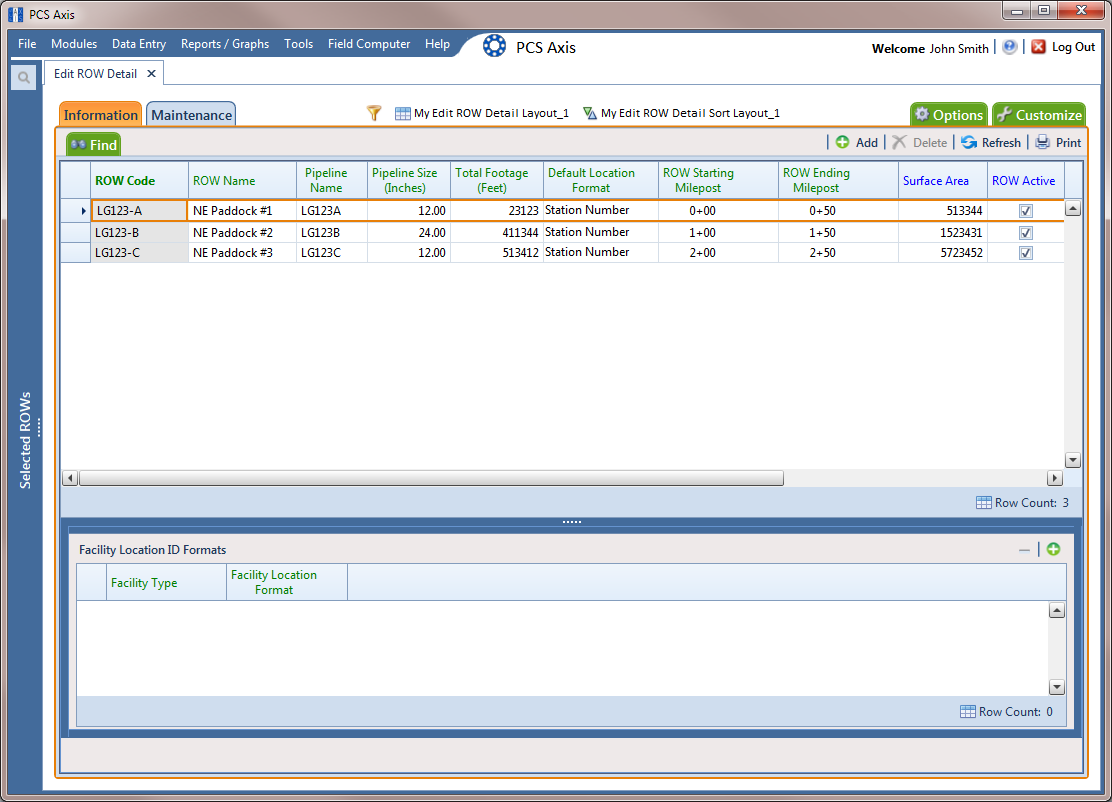Expand the Selected ROWs side panel

pyautogui.click(x=26, y=440)
